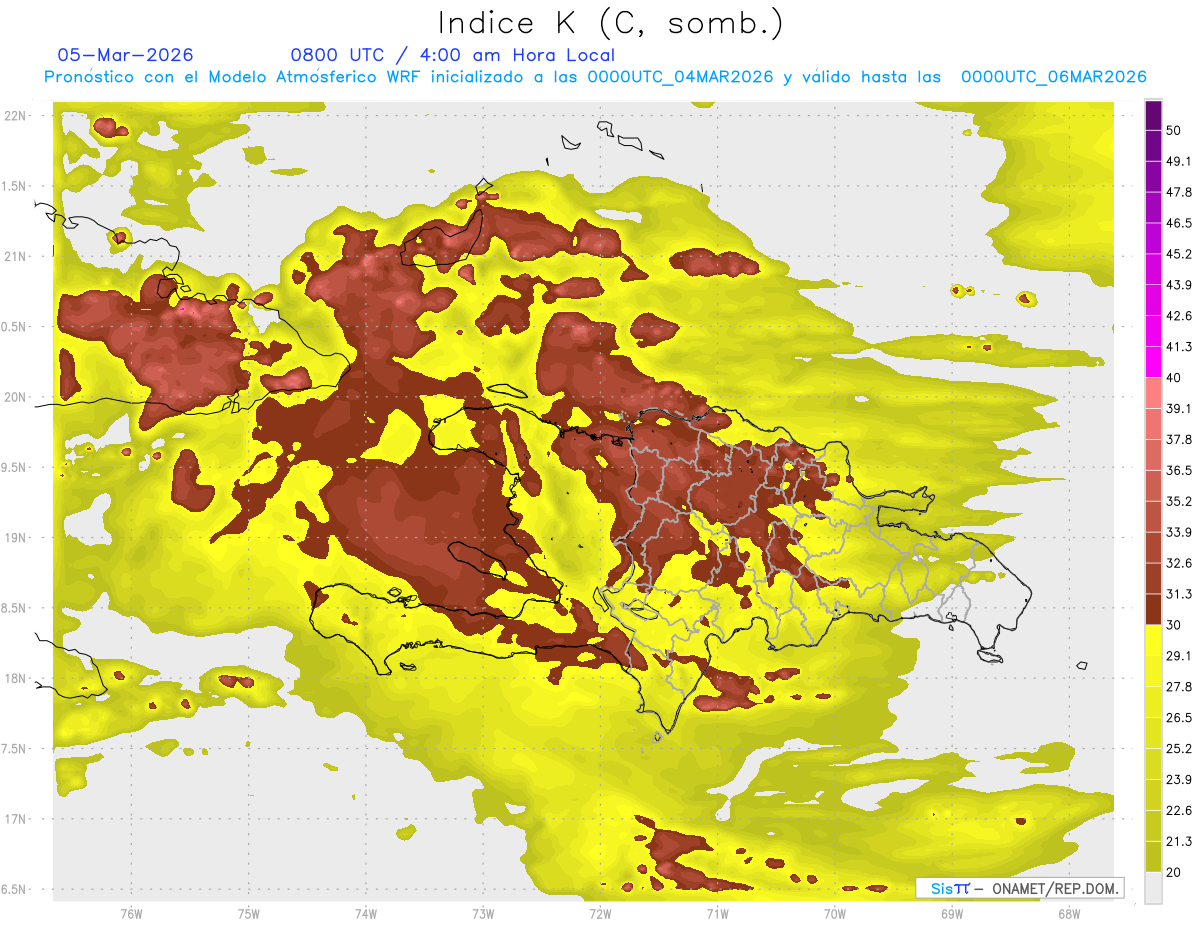Click longitude axis label "72W"
The width and height of the screenshot is (1200, 927).
pos(600,913)
